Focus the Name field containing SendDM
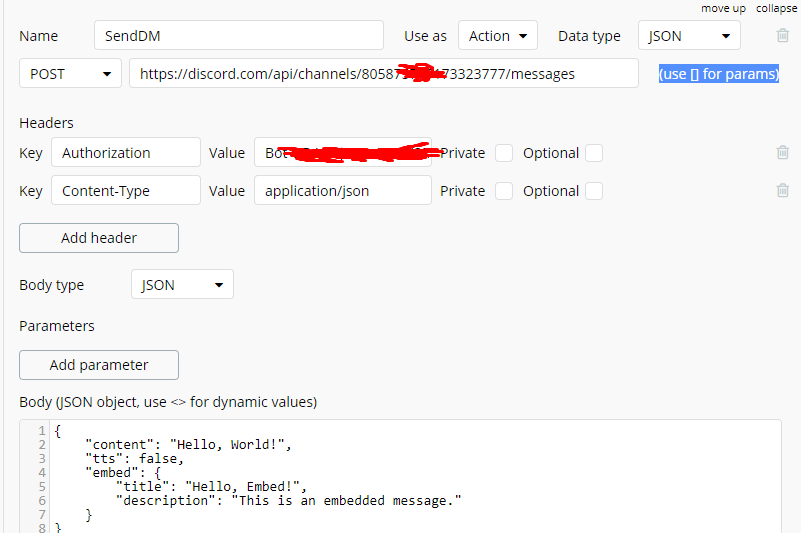Viewport: 801px width, 533px height. click(239, 35)
